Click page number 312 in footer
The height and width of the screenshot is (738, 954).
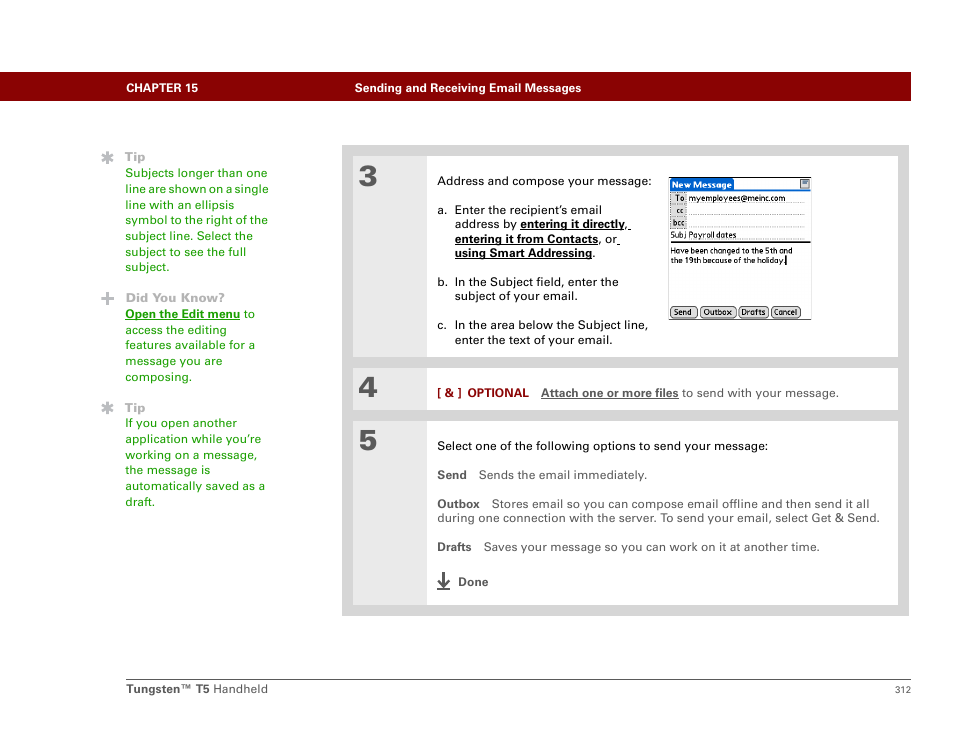click(902, 689)
